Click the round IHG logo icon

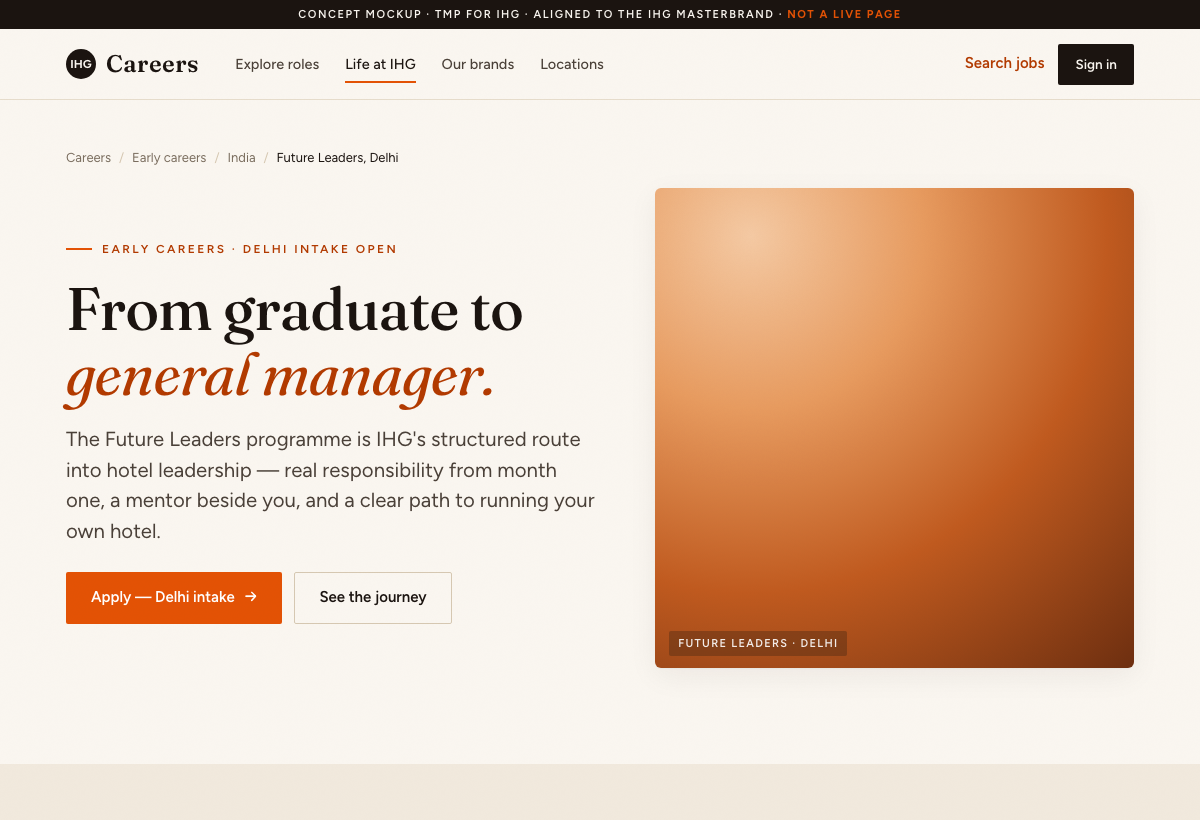point(81,64)
